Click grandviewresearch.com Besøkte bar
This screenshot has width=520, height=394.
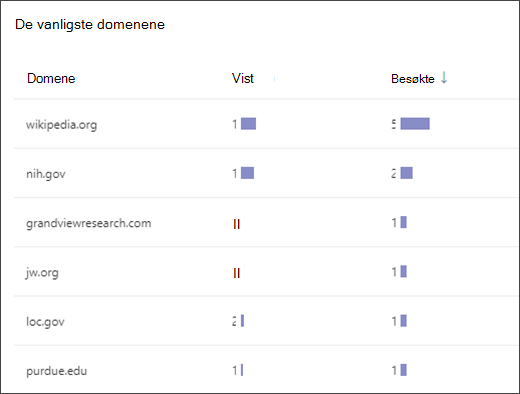pyautogui.click(x=403, y=222)
